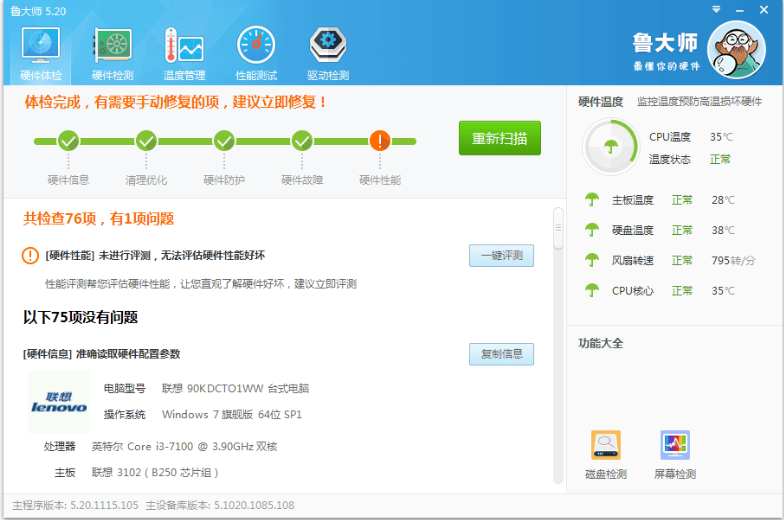The image size is (784, 520).
Task: Click the 功能大全 section heading
Action: coord(600,344)
